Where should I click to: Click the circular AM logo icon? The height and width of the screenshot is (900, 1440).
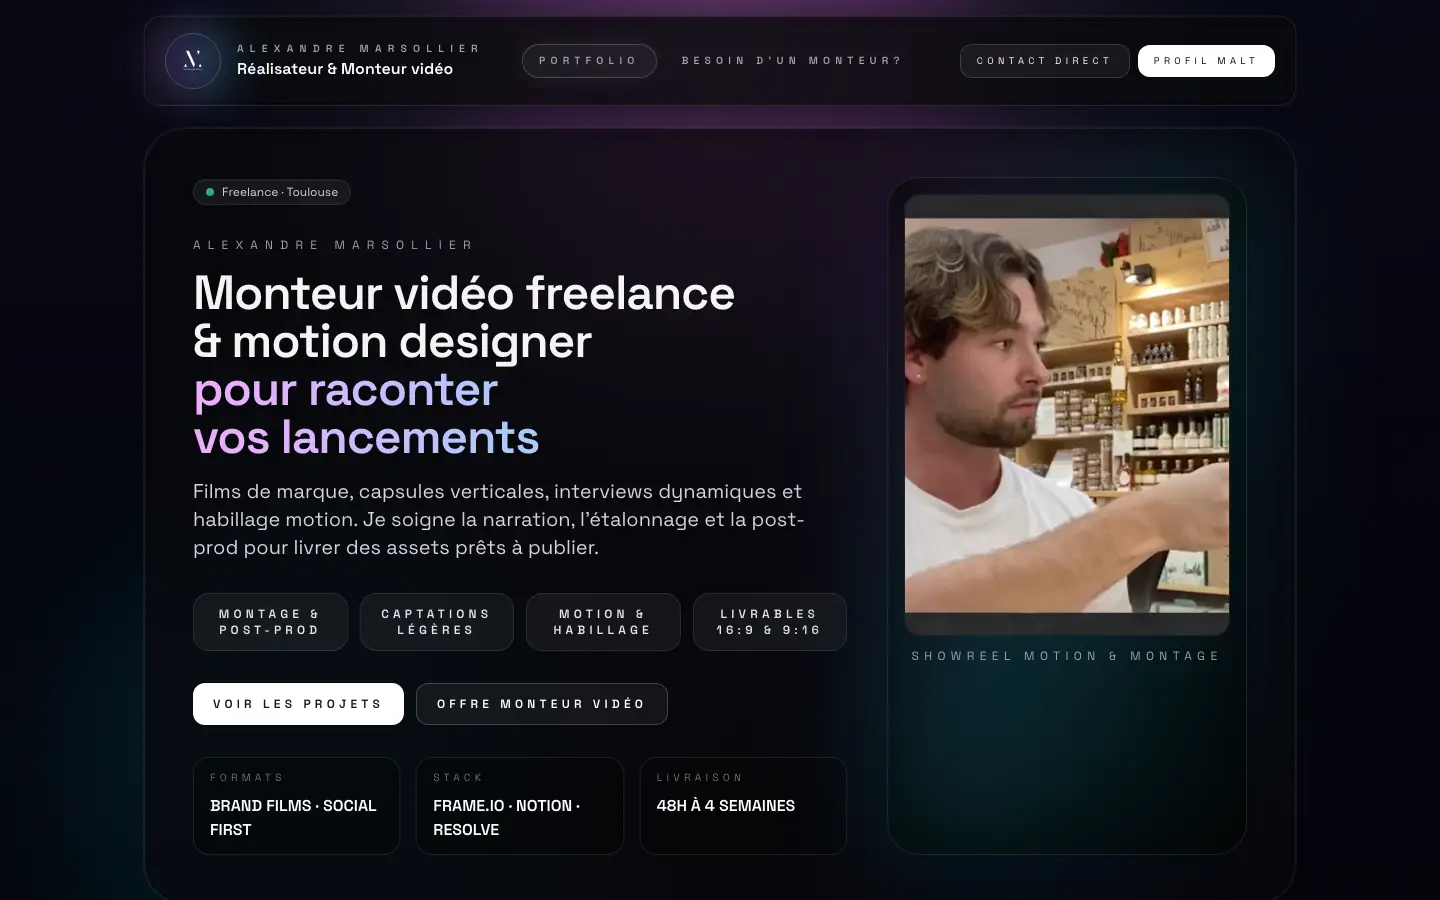(x=193, y=61)
